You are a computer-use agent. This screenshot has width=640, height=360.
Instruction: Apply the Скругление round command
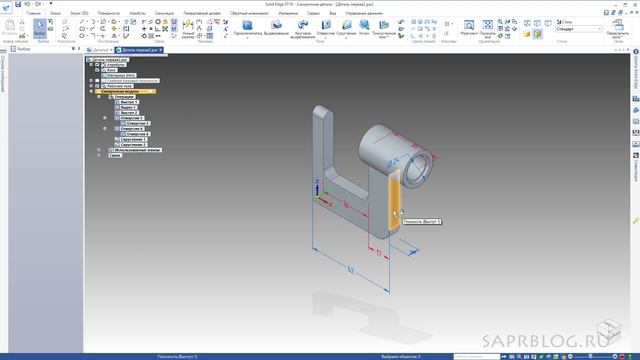pyautogui.click(x=346, y=28)
